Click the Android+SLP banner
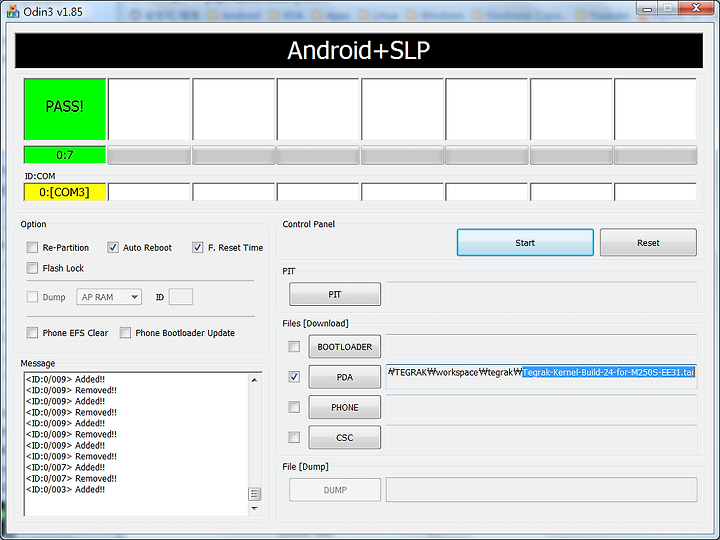 click(359, 51)
